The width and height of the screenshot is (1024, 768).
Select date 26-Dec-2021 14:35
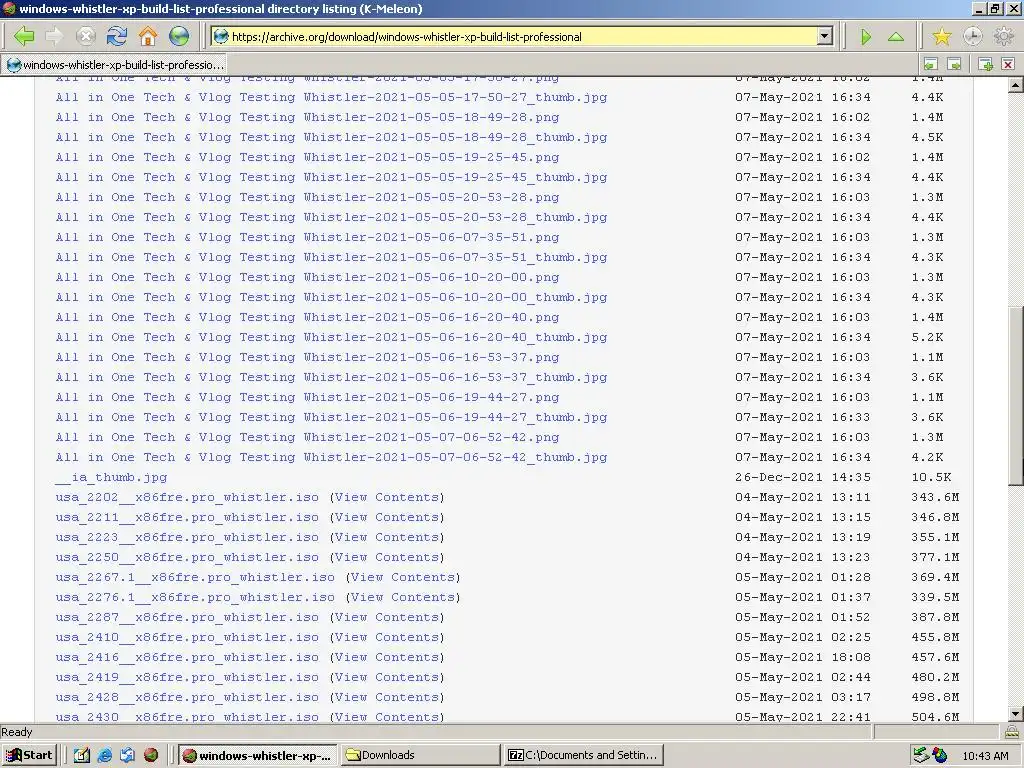tap(803, 477)
